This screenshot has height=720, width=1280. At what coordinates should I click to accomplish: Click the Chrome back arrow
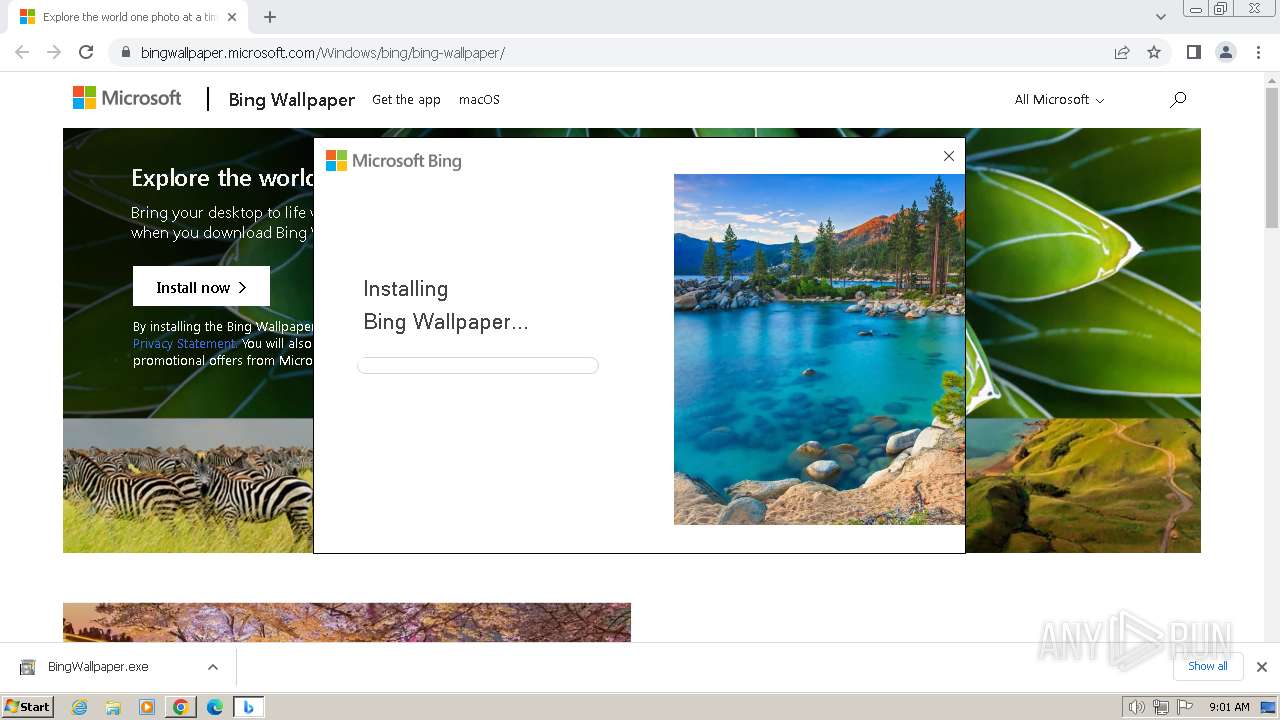[x=22, y=52]
